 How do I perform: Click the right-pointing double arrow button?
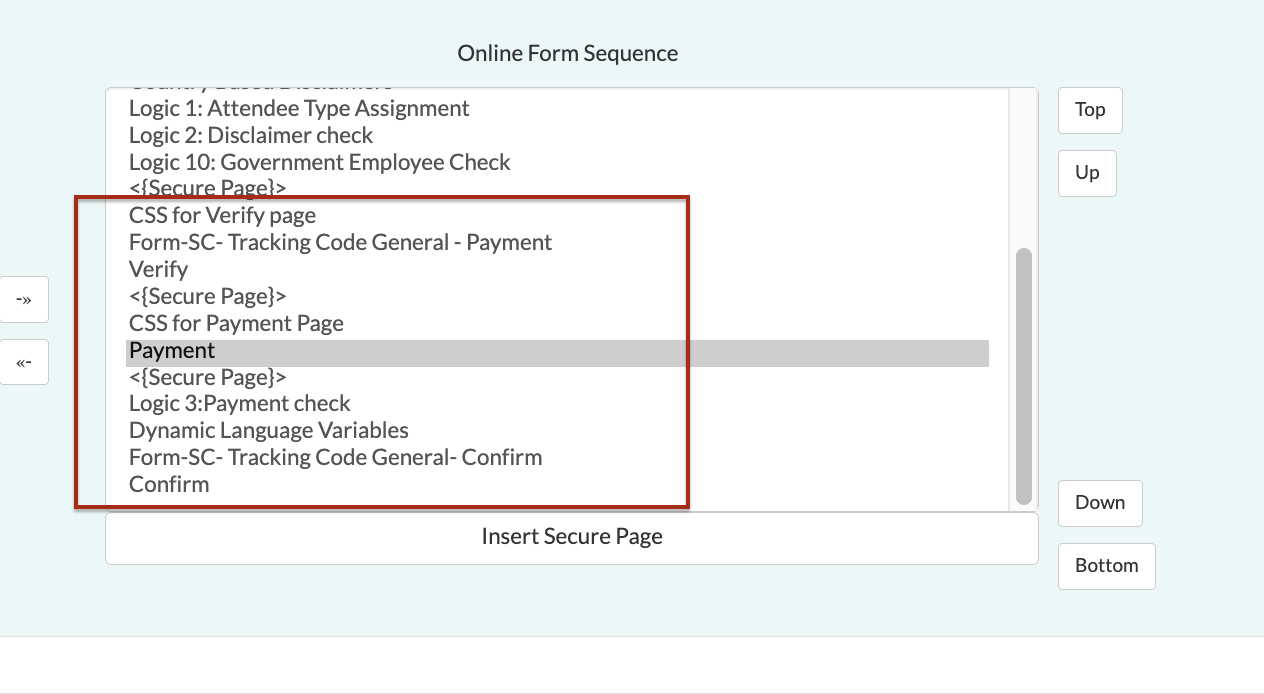coord(24,300)
